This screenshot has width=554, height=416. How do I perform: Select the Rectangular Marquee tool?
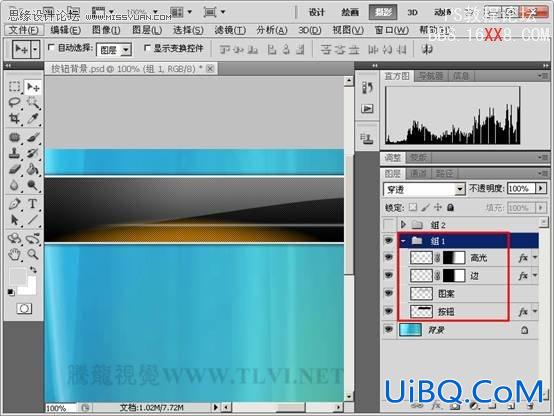pyautogui.click(x=14, y=87)
